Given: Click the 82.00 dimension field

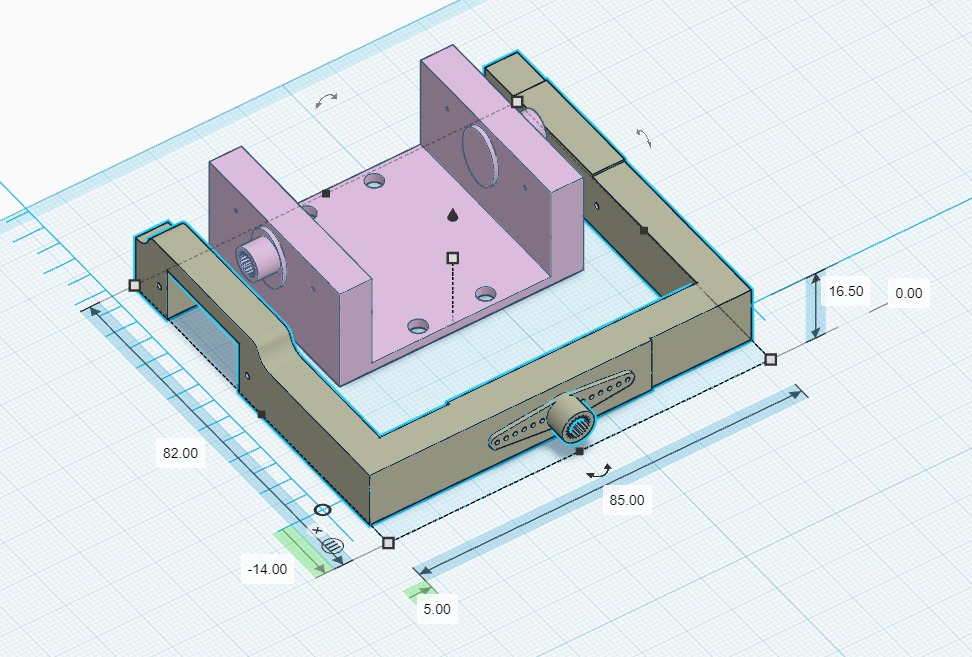Looking at the screenshot, I should (x=180, y=453).
